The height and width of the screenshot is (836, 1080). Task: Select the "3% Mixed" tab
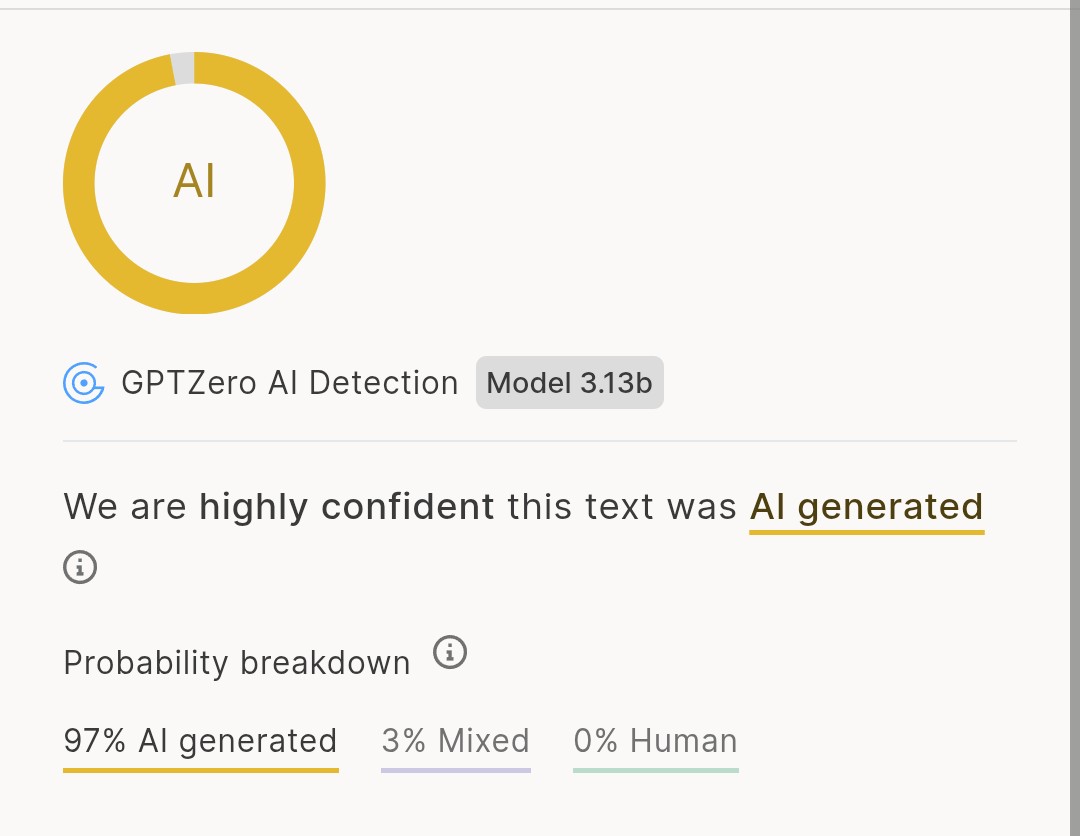point(455,741)
